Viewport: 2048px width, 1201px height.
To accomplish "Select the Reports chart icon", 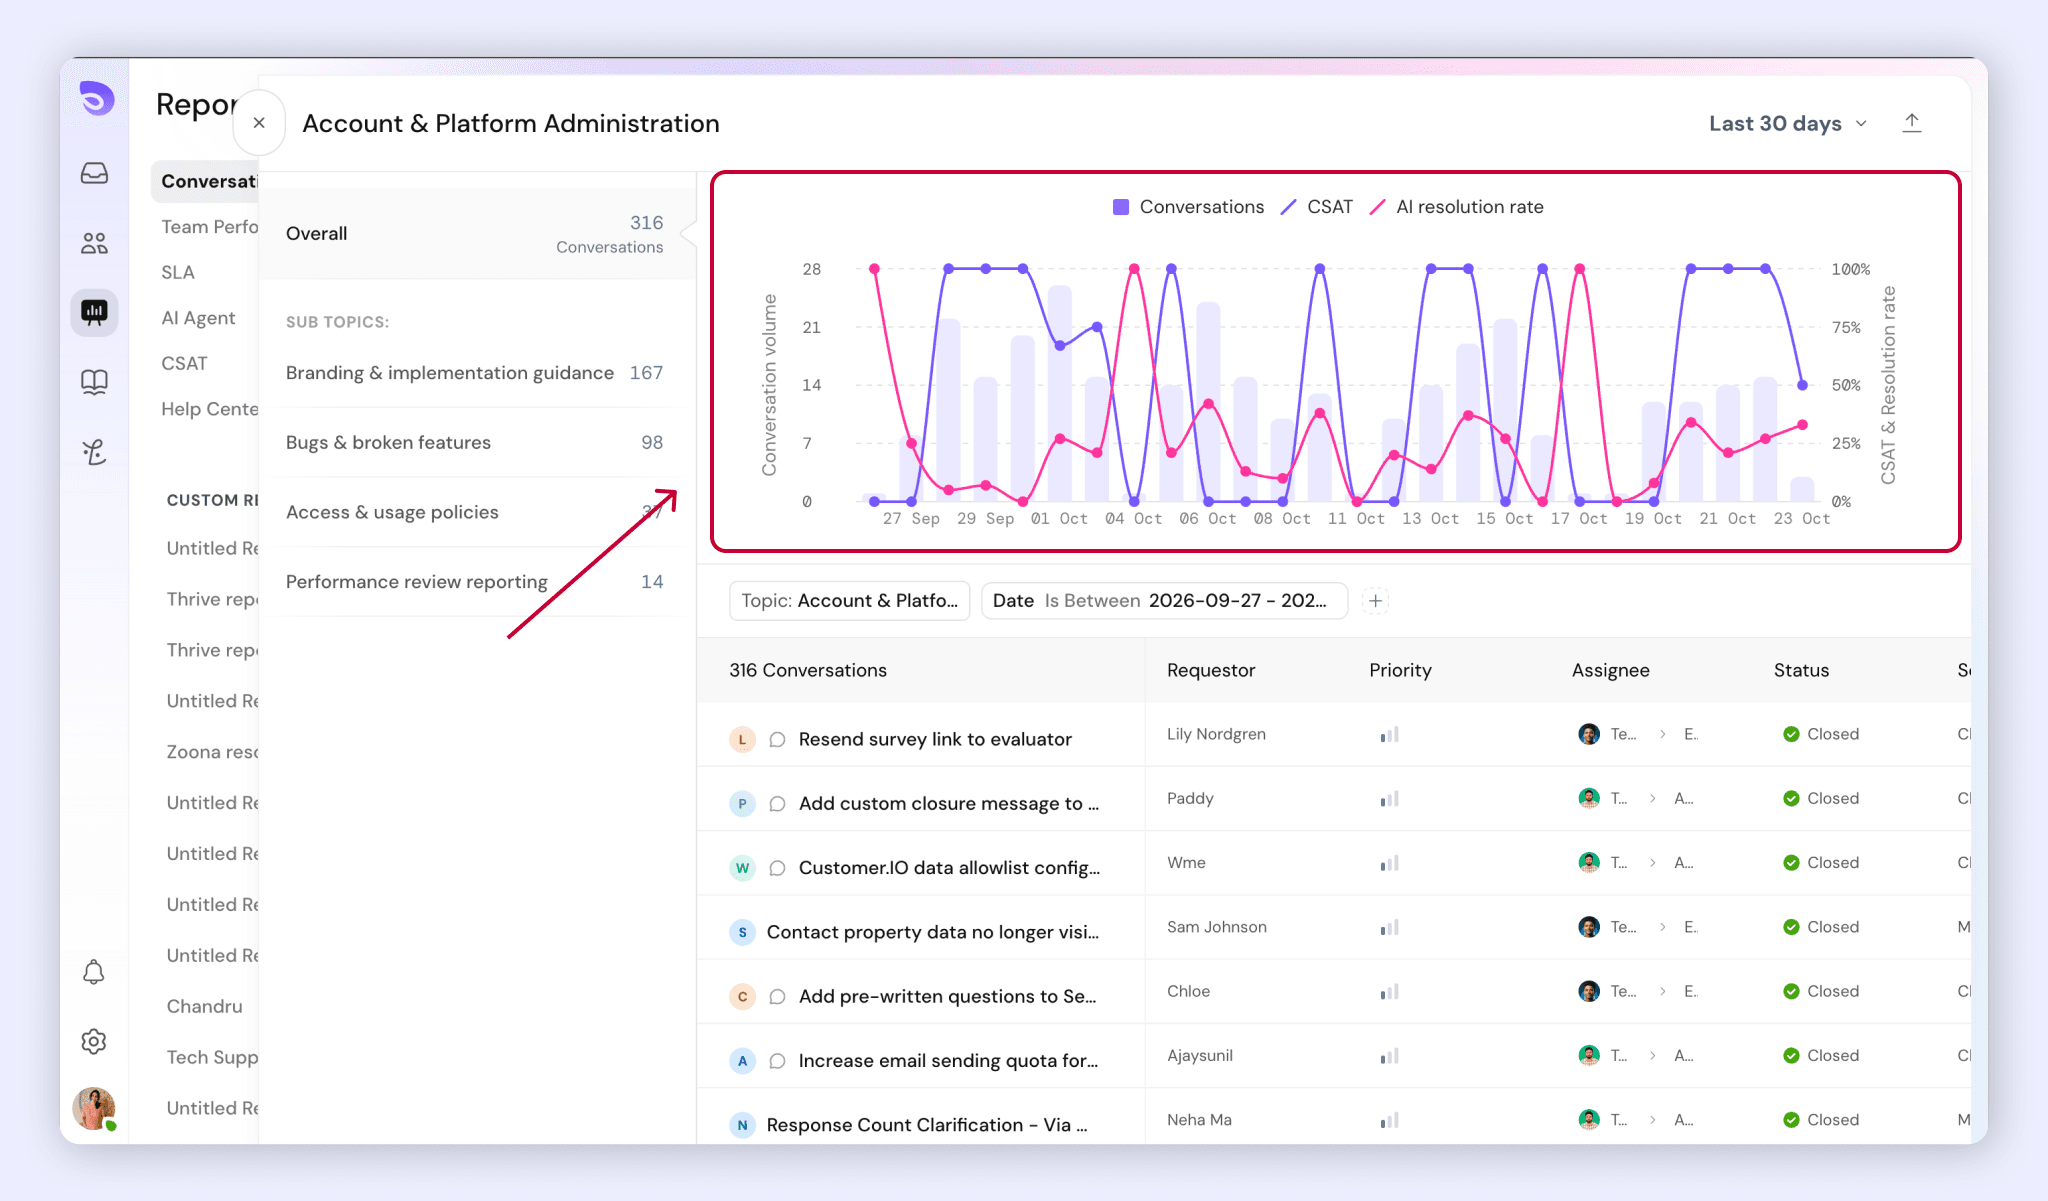I will (94, 312).
